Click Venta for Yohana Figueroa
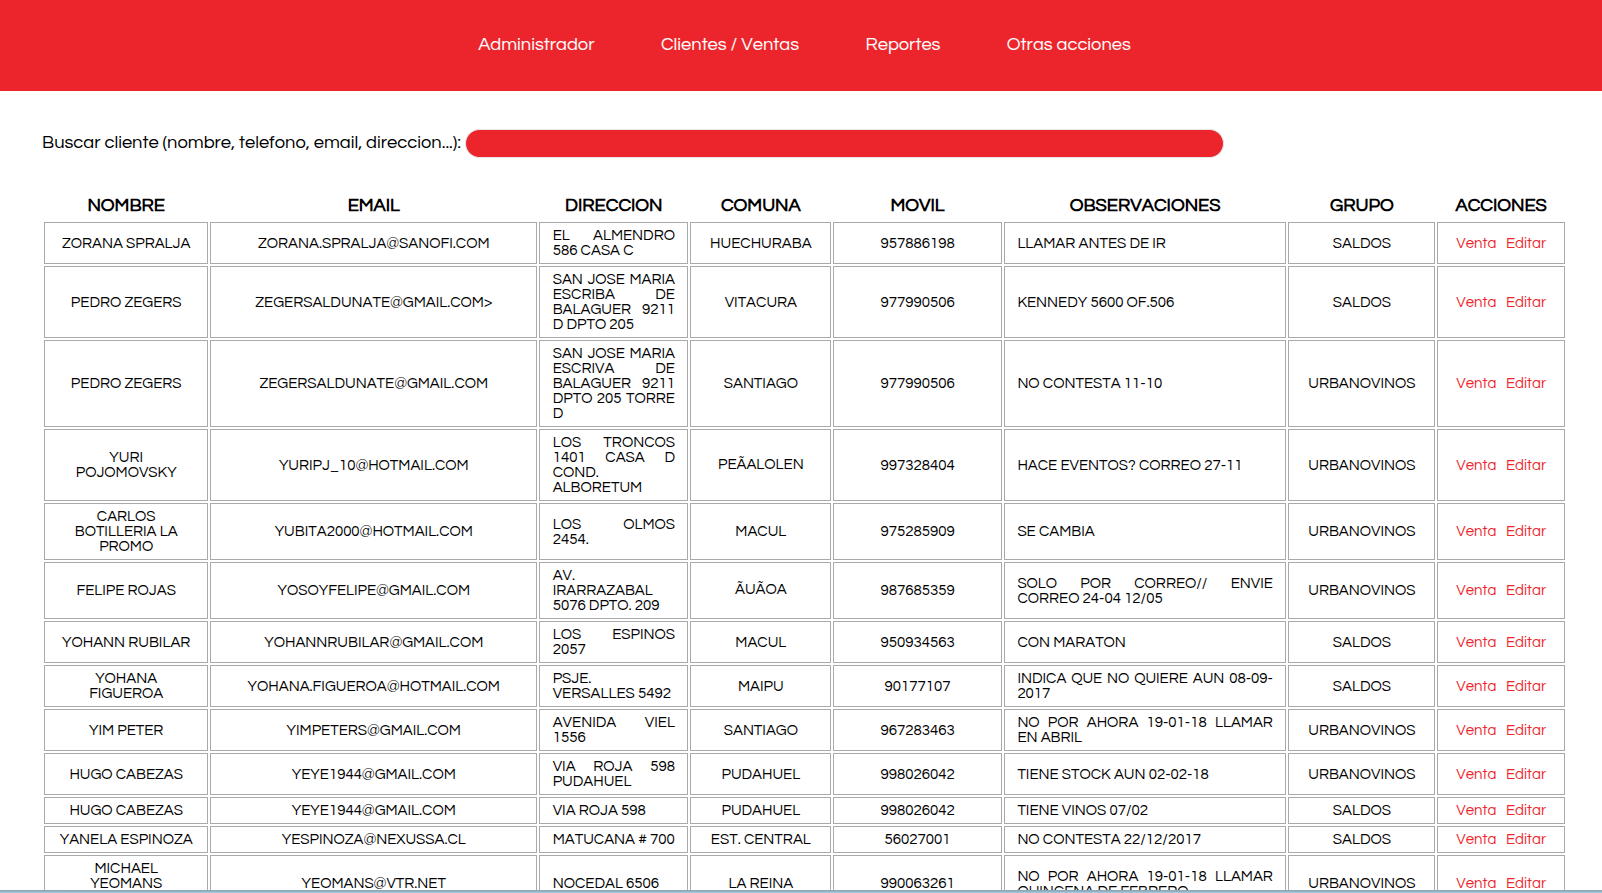Screen dimensions: 1602x893 pyautogui.click(x=1475, y=686)
